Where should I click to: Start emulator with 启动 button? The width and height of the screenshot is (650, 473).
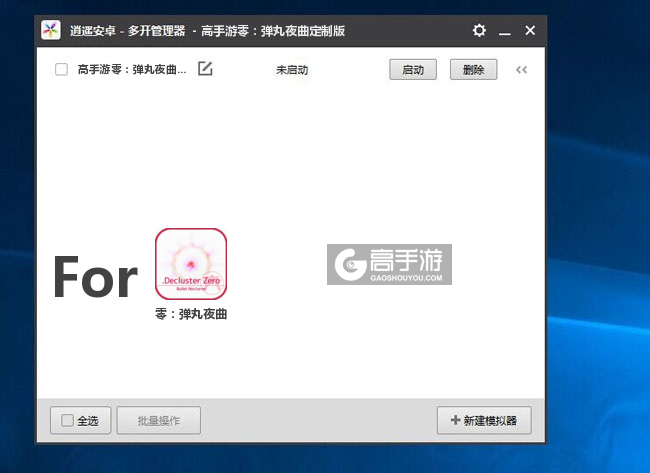click(413, 69)
